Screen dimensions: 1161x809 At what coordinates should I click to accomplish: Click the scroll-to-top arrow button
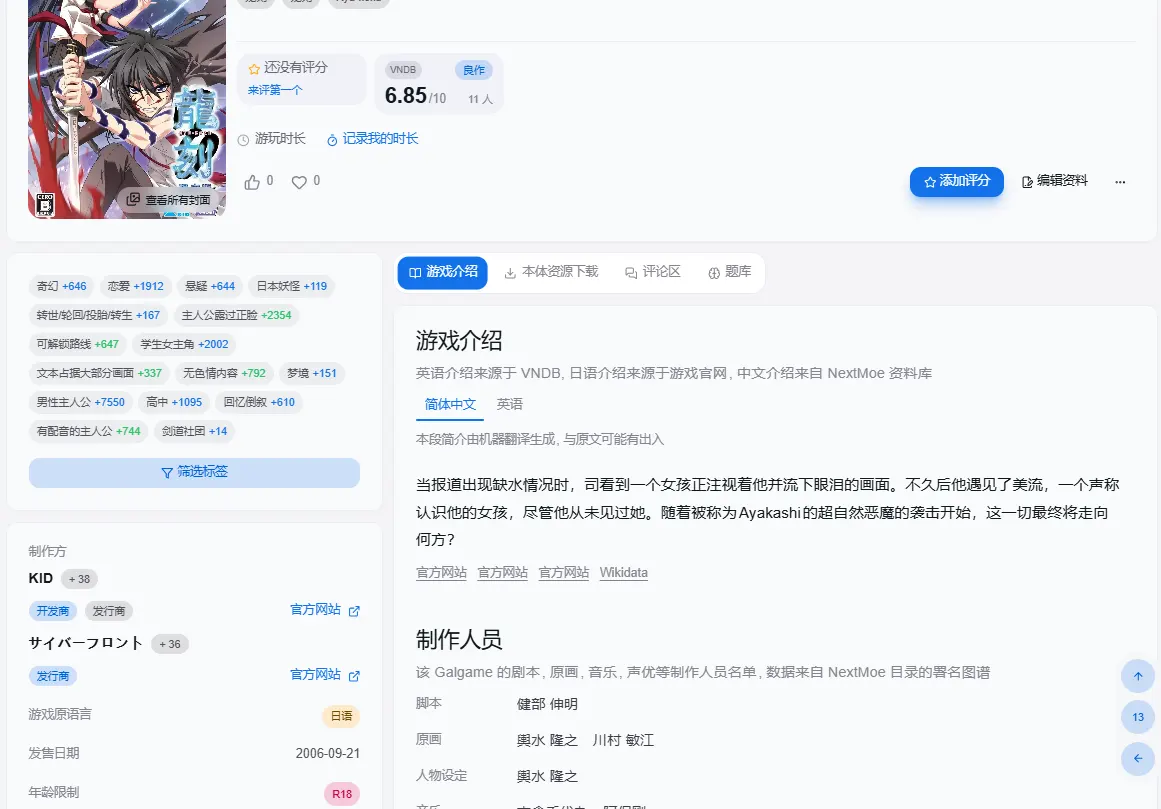coord(1138,676)
